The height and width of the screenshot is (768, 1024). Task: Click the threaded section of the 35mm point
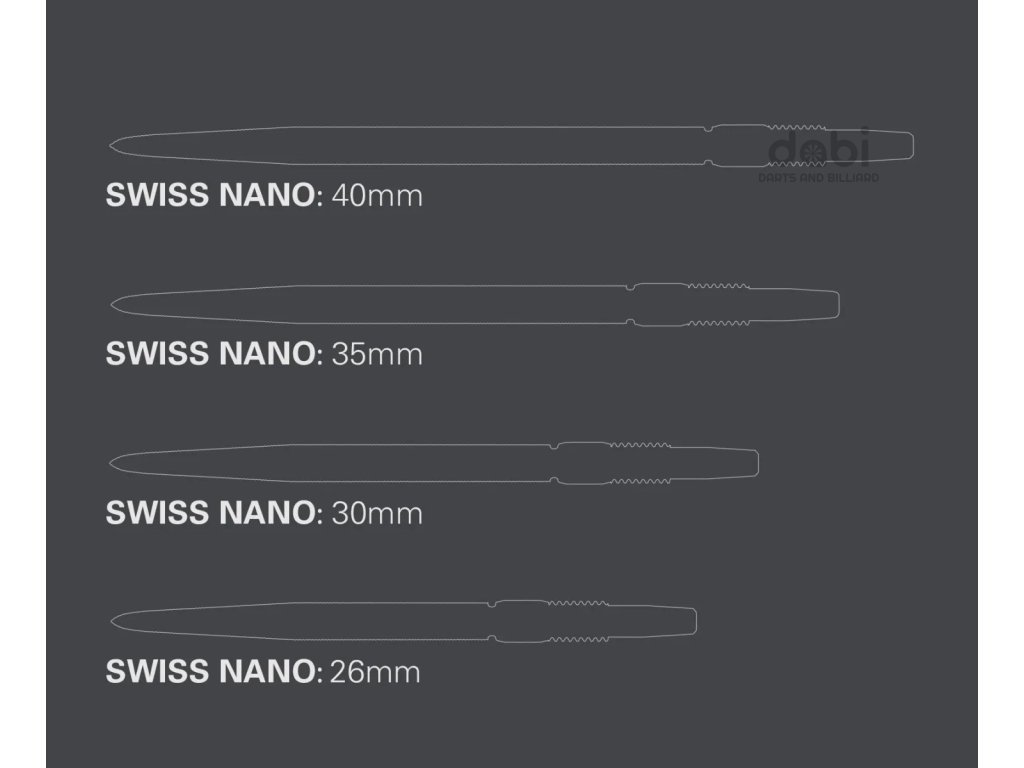click(x=719, y=304)
